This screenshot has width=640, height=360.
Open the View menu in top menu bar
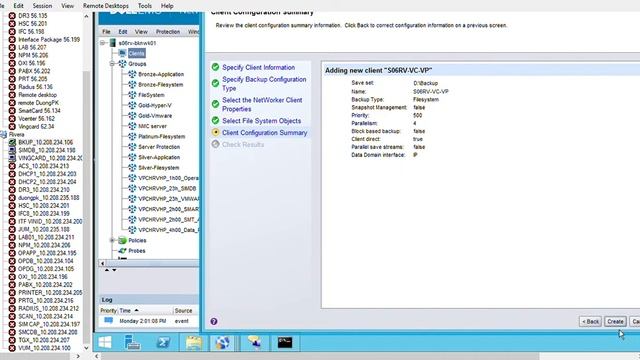pyautogui.click(x=67, y=6)
